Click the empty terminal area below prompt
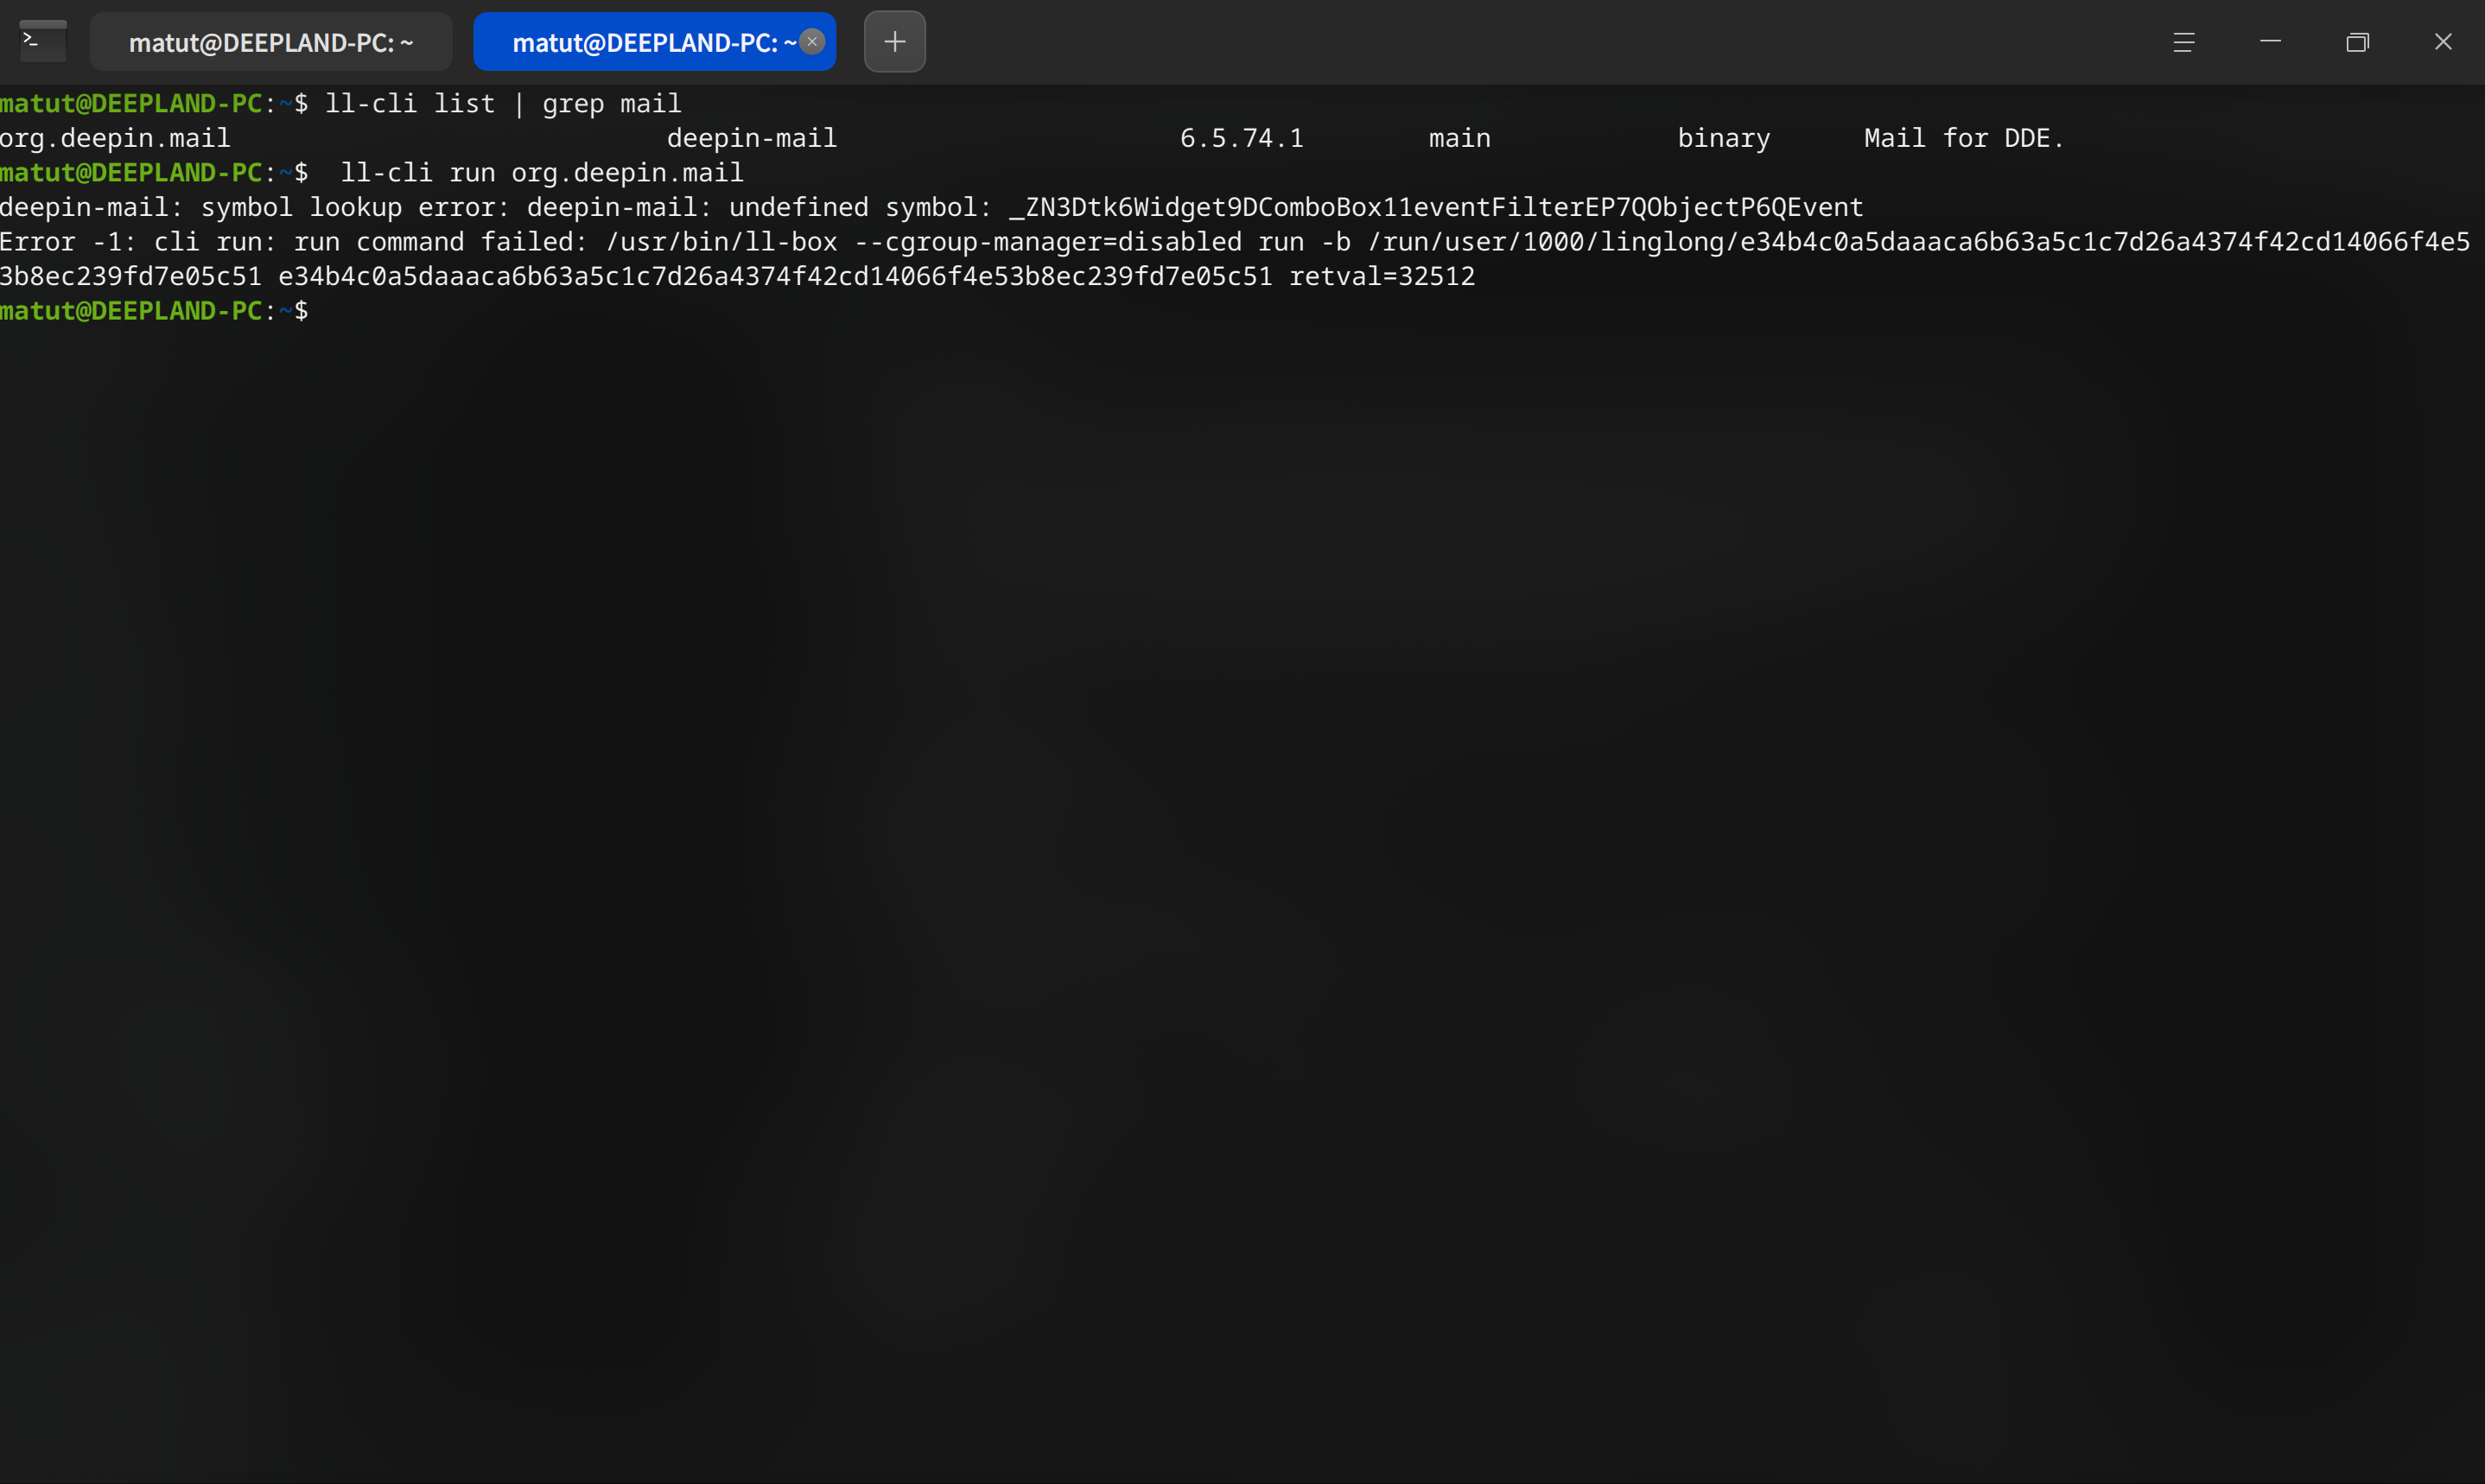 (1242, 900)
